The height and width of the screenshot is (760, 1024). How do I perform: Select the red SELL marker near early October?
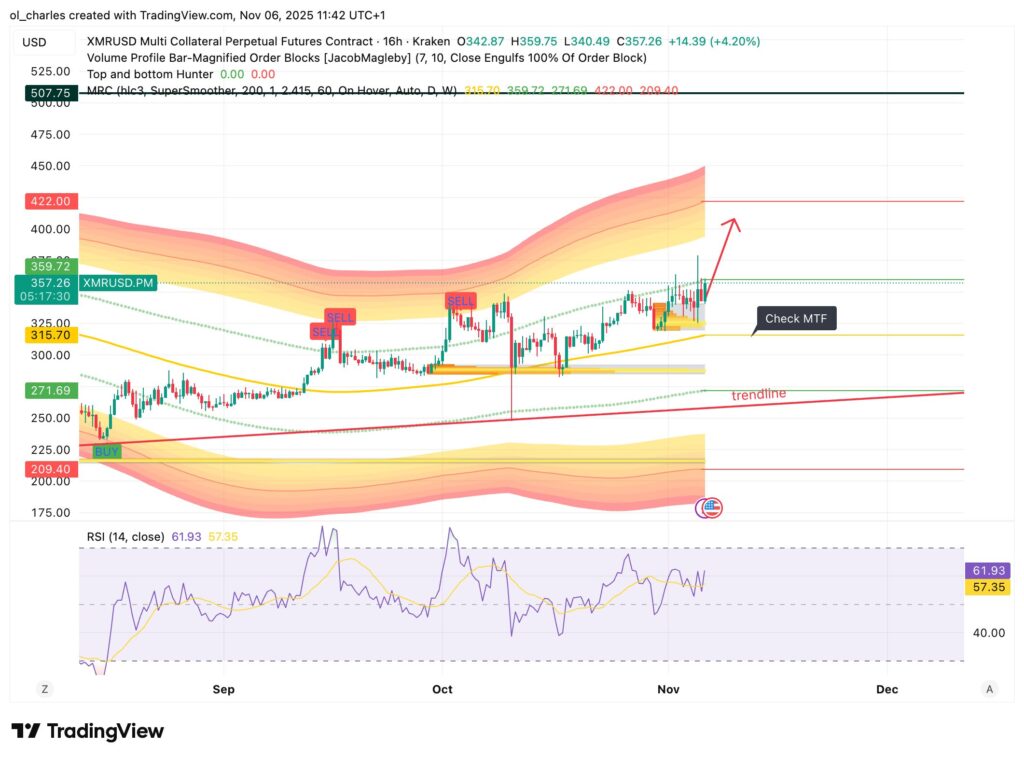point(460,298)
